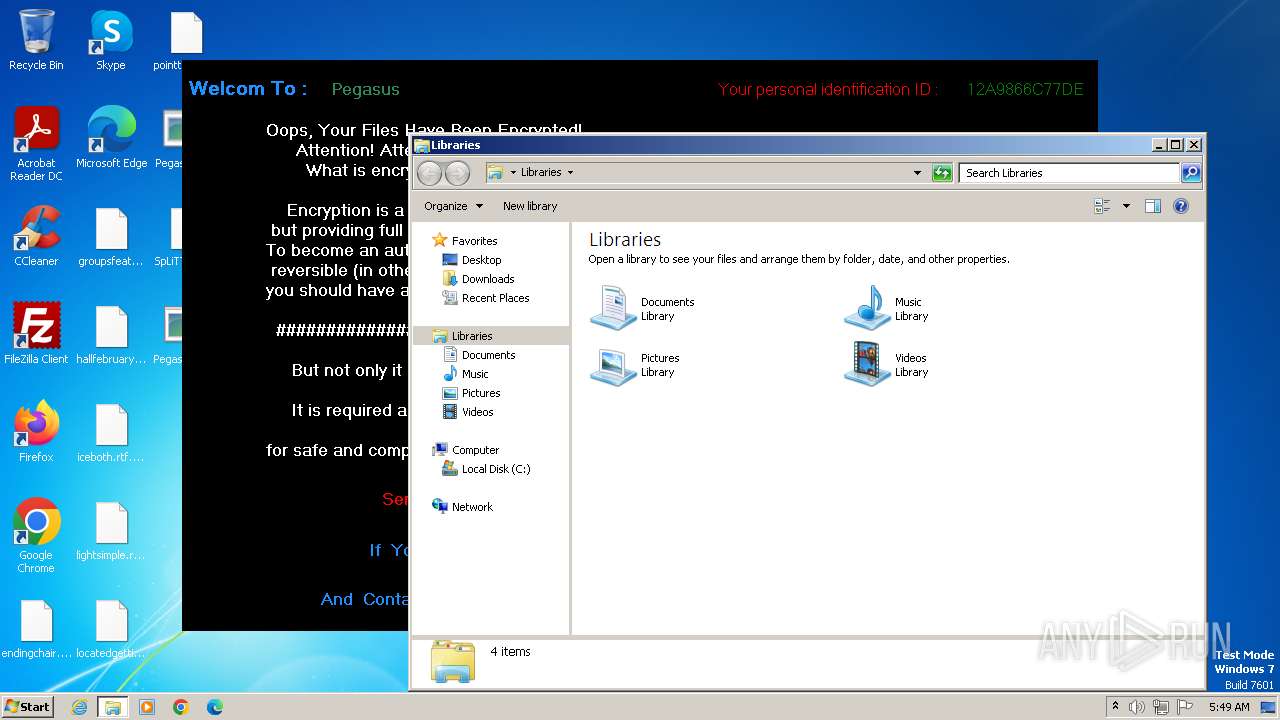Expand the Libraries breadcrumb arrow
The height and width of the screenshot is (720, 1280).
coord(570,172)
